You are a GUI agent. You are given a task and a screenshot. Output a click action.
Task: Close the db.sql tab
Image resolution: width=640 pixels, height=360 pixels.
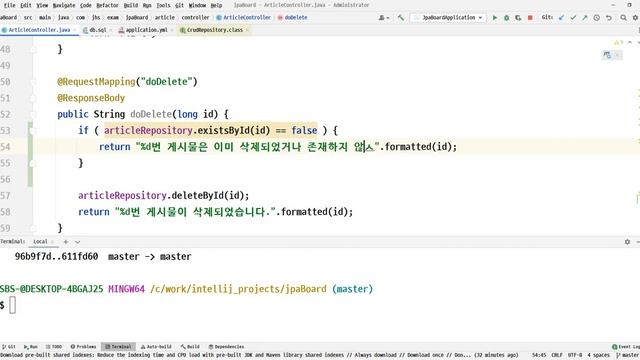coord(111,30)
